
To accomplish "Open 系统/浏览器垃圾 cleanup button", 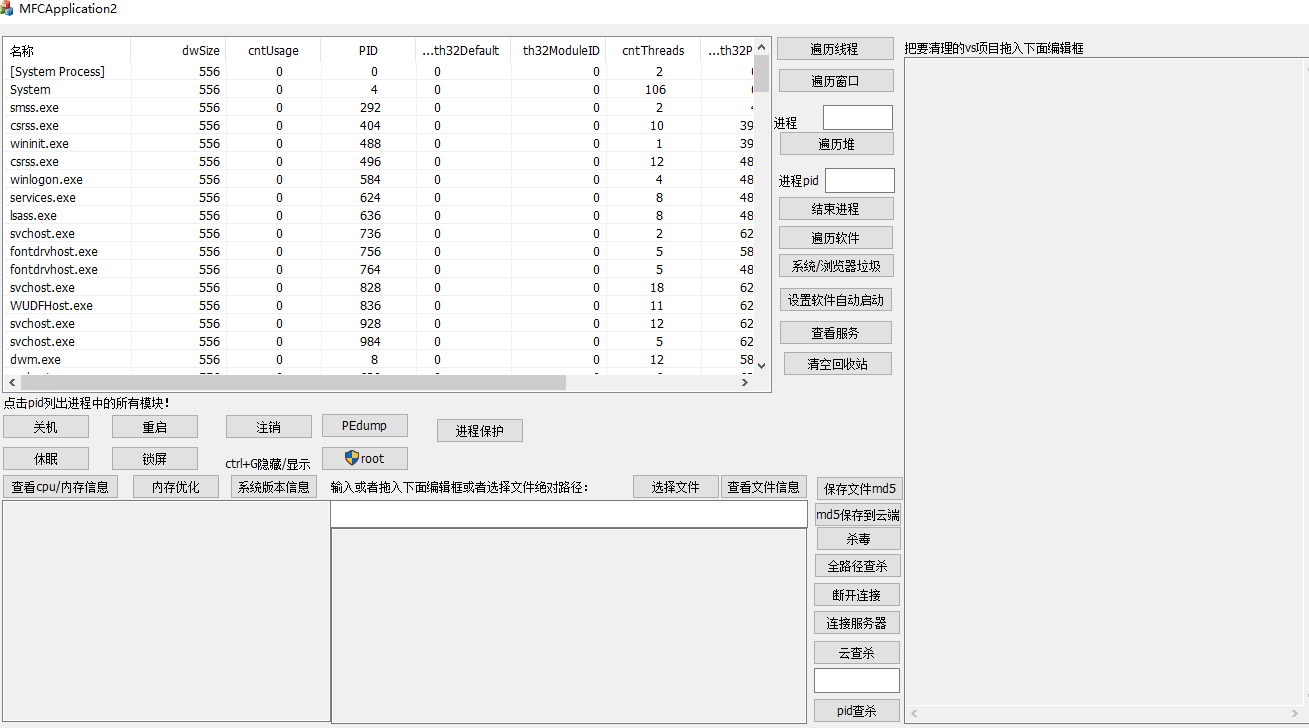I will click(836, 266).
